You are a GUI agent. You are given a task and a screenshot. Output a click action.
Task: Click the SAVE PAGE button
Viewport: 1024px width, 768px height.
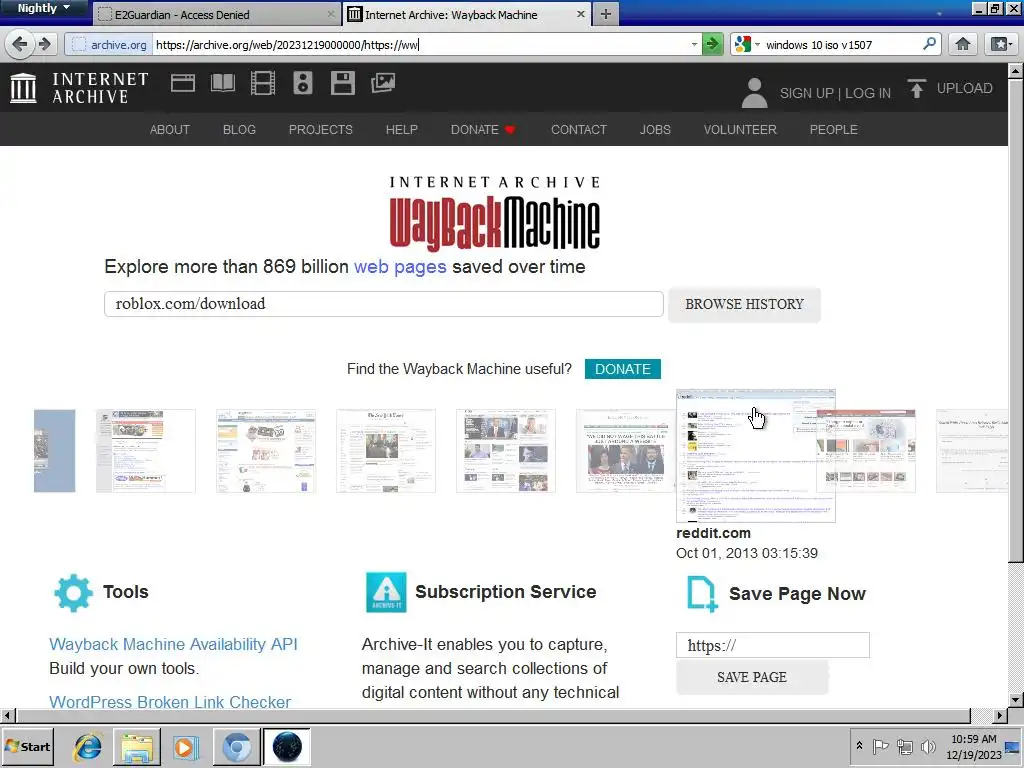point(752,678)
